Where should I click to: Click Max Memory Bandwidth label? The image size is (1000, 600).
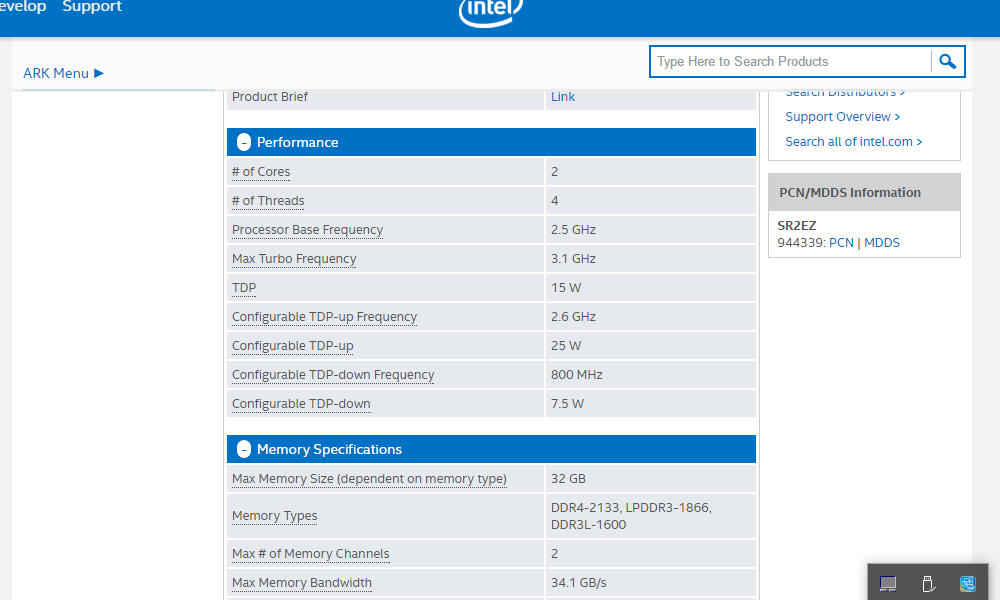(302, 583)
